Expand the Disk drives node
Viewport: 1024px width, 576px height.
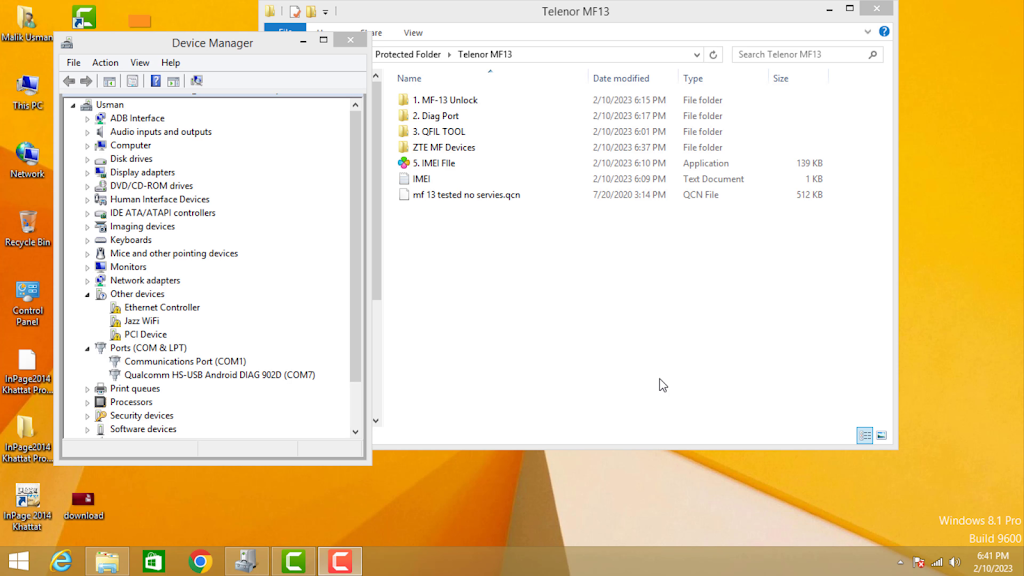pyautogui.click(x=87, y=159)
